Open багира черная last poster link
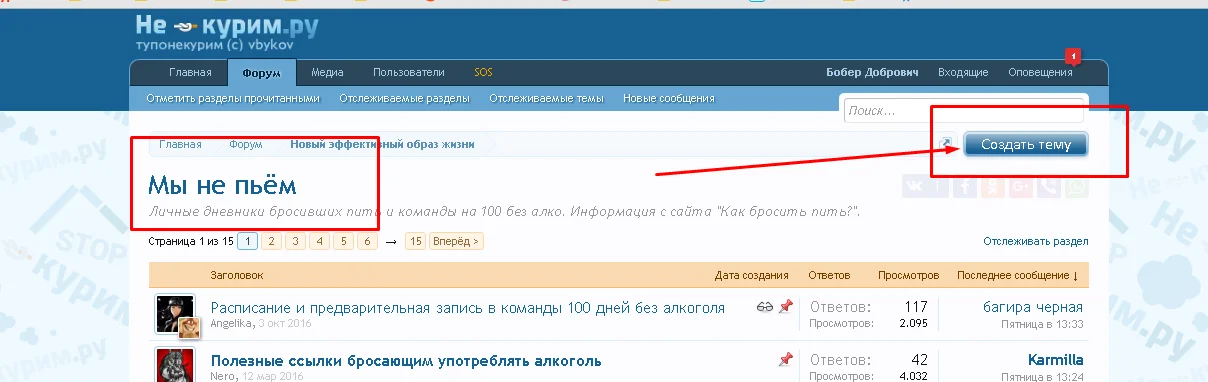The height and width of the screenshot is (382, 1208). click(1033, 307)
